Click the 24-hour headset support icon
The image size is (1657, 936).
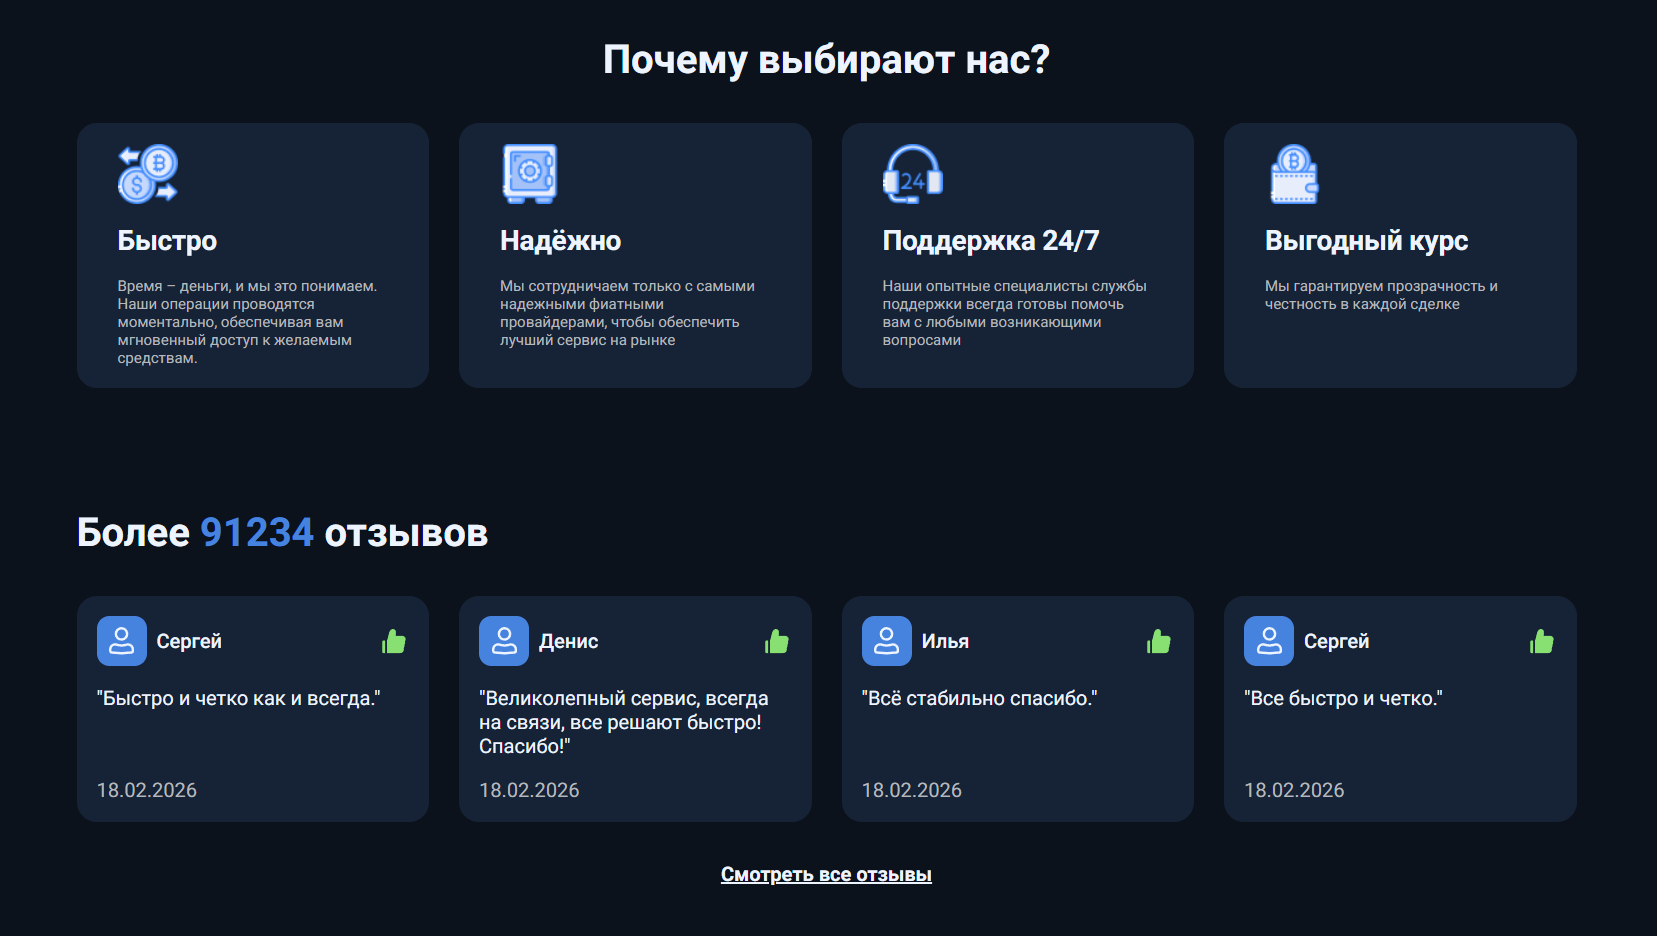point(912,175)
